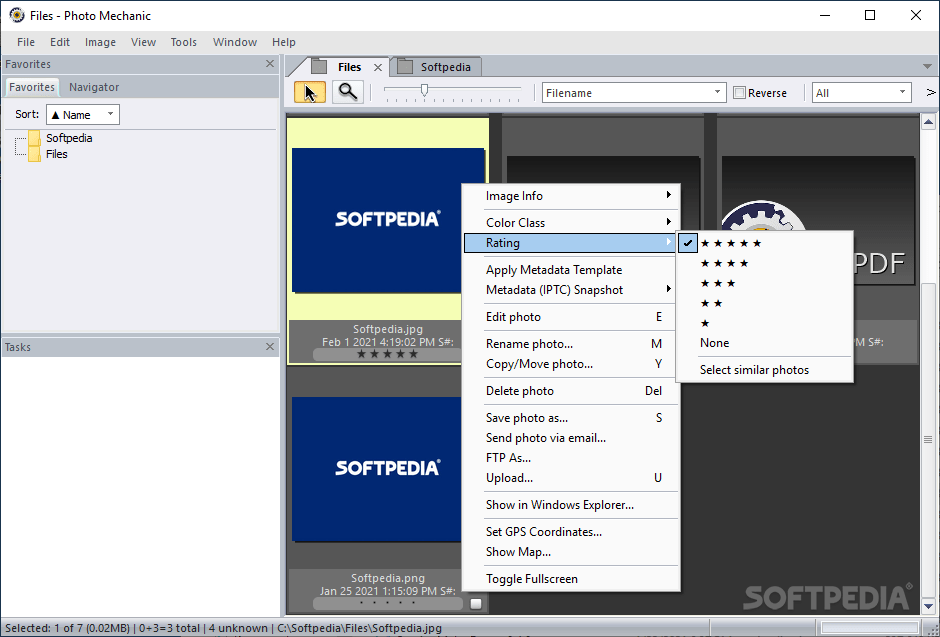940x637 pixels.
Task: Show more toolbar options chevron
Action: click(x=931, y=92)
